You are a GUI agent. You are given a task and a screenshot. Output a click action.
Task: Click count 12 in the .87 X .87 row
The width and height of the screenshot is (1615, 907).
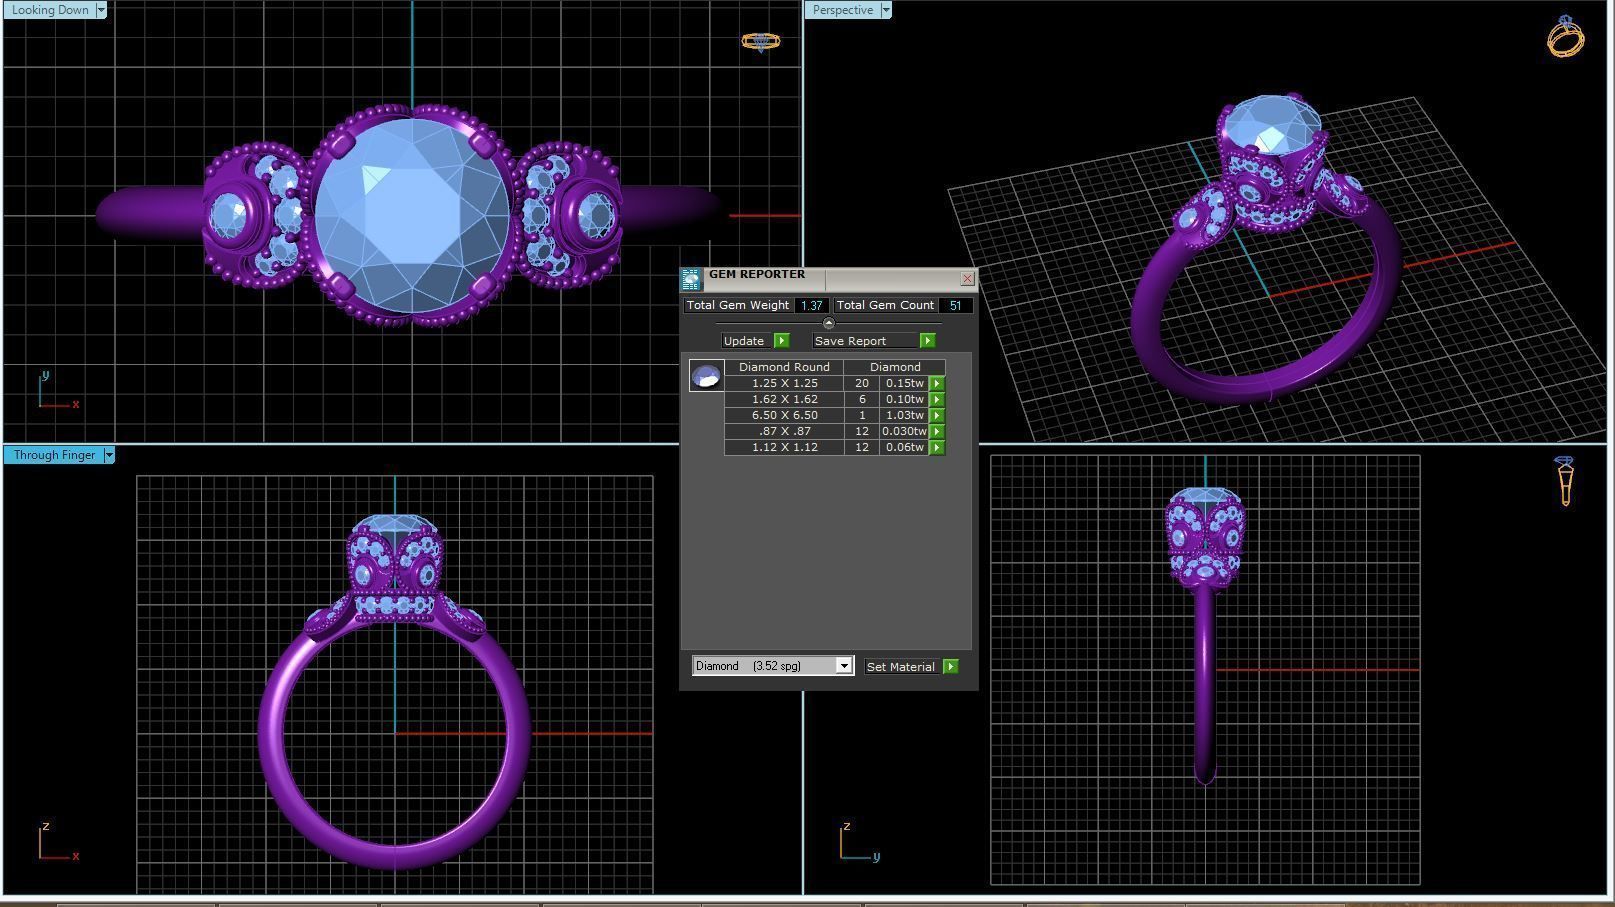(862, 431)
